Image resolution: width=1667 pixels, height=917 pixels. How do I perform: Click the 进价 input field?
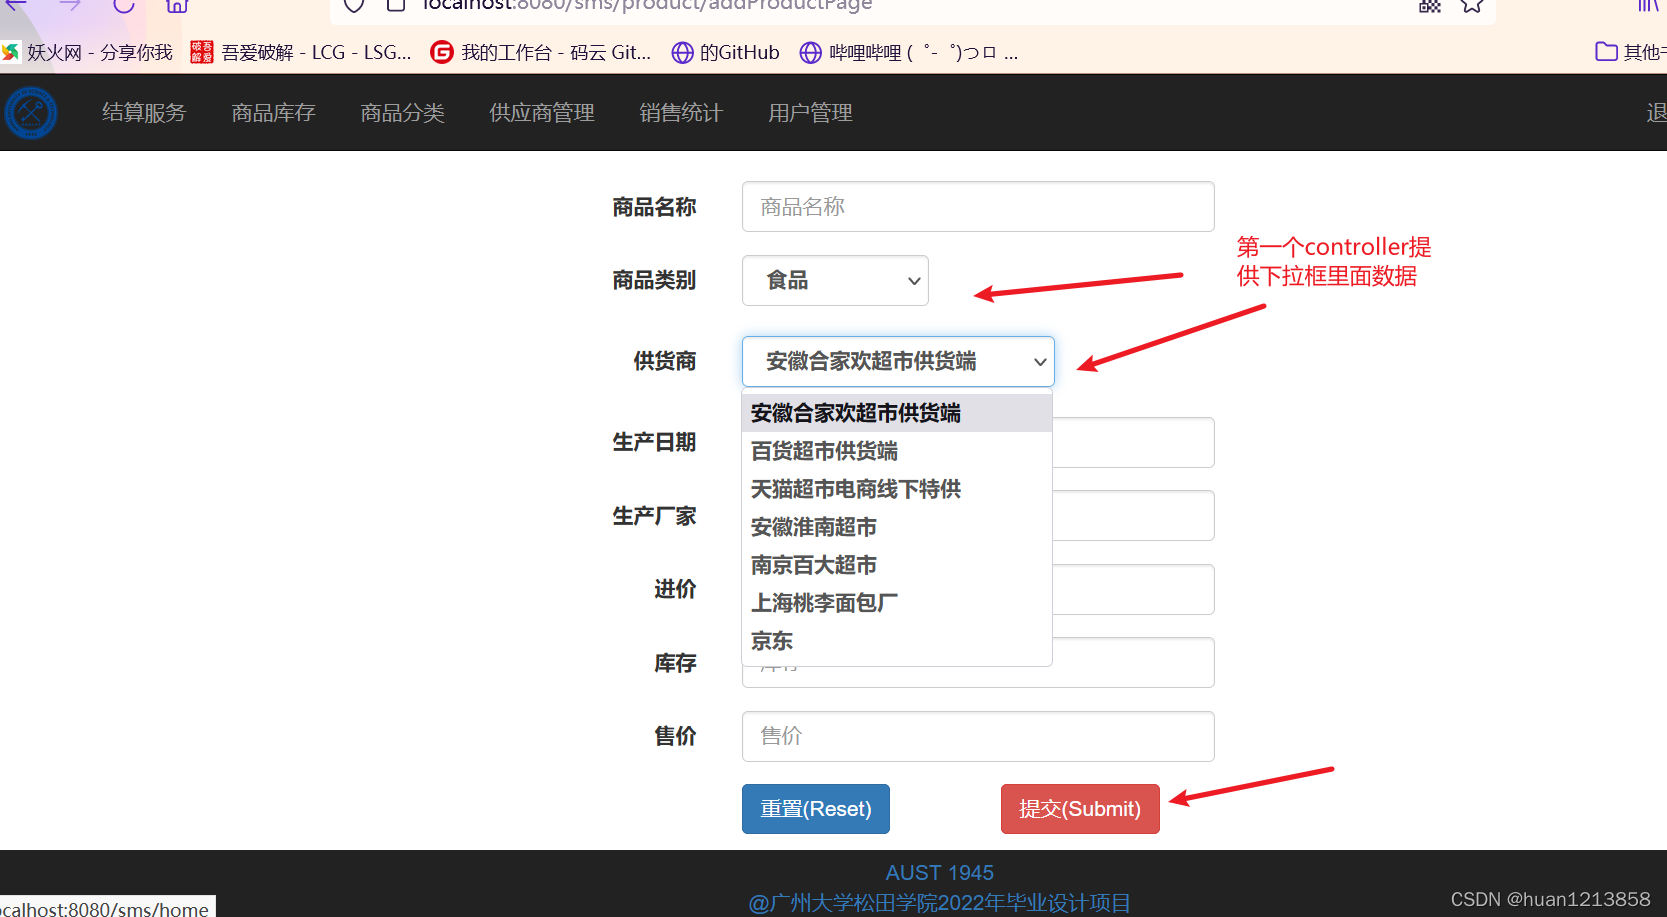[x=1134, y=590]
